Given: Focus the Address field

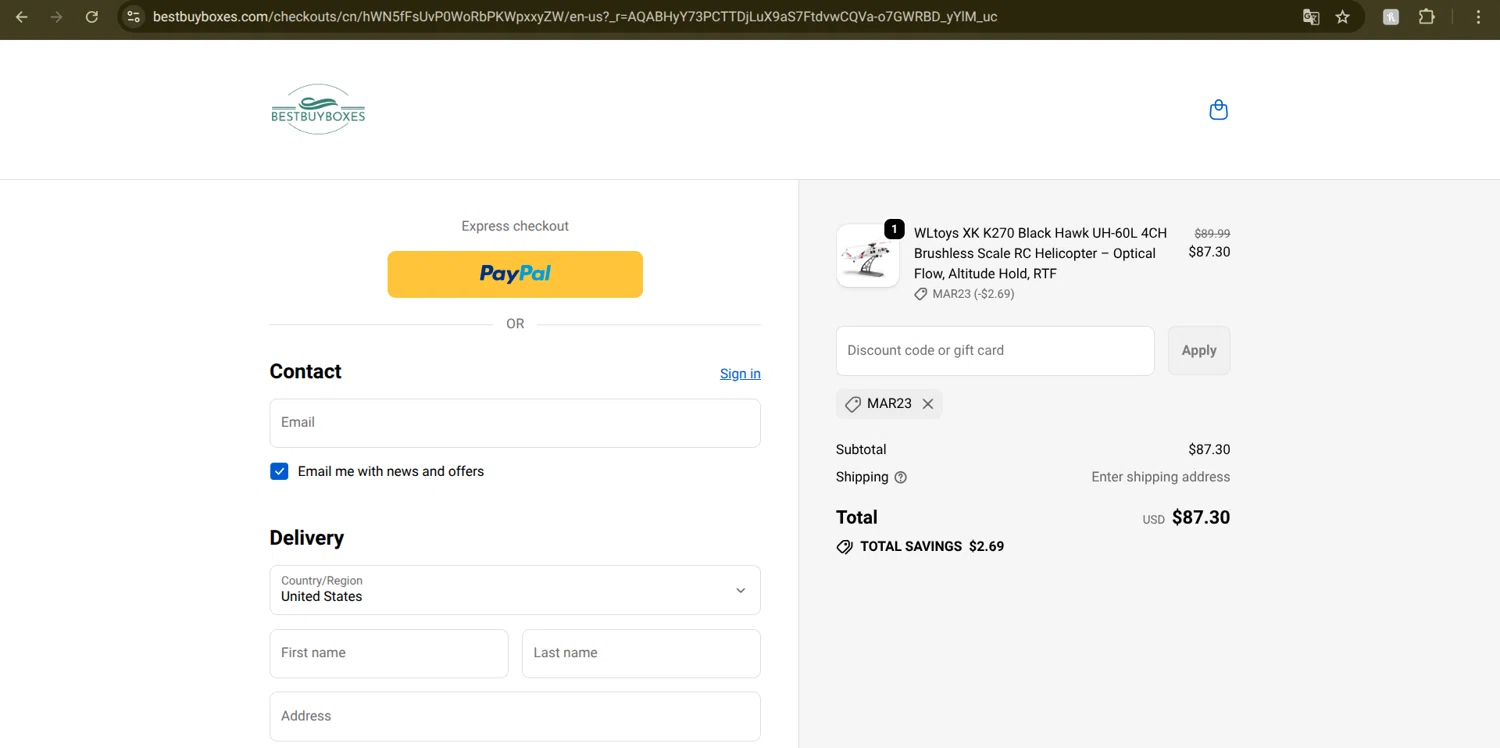Looking at the screenshot, I should pyautogui.click(x=515, y=717).
